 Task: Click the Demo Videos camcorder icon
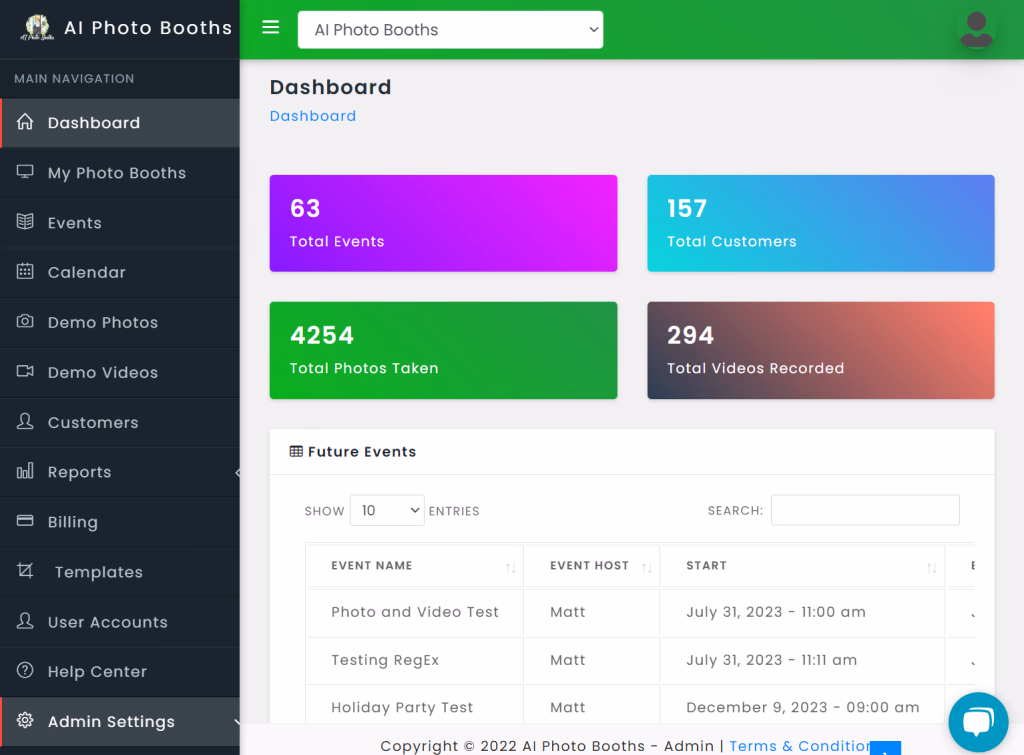pyautogui.click(x=25, y=372)
